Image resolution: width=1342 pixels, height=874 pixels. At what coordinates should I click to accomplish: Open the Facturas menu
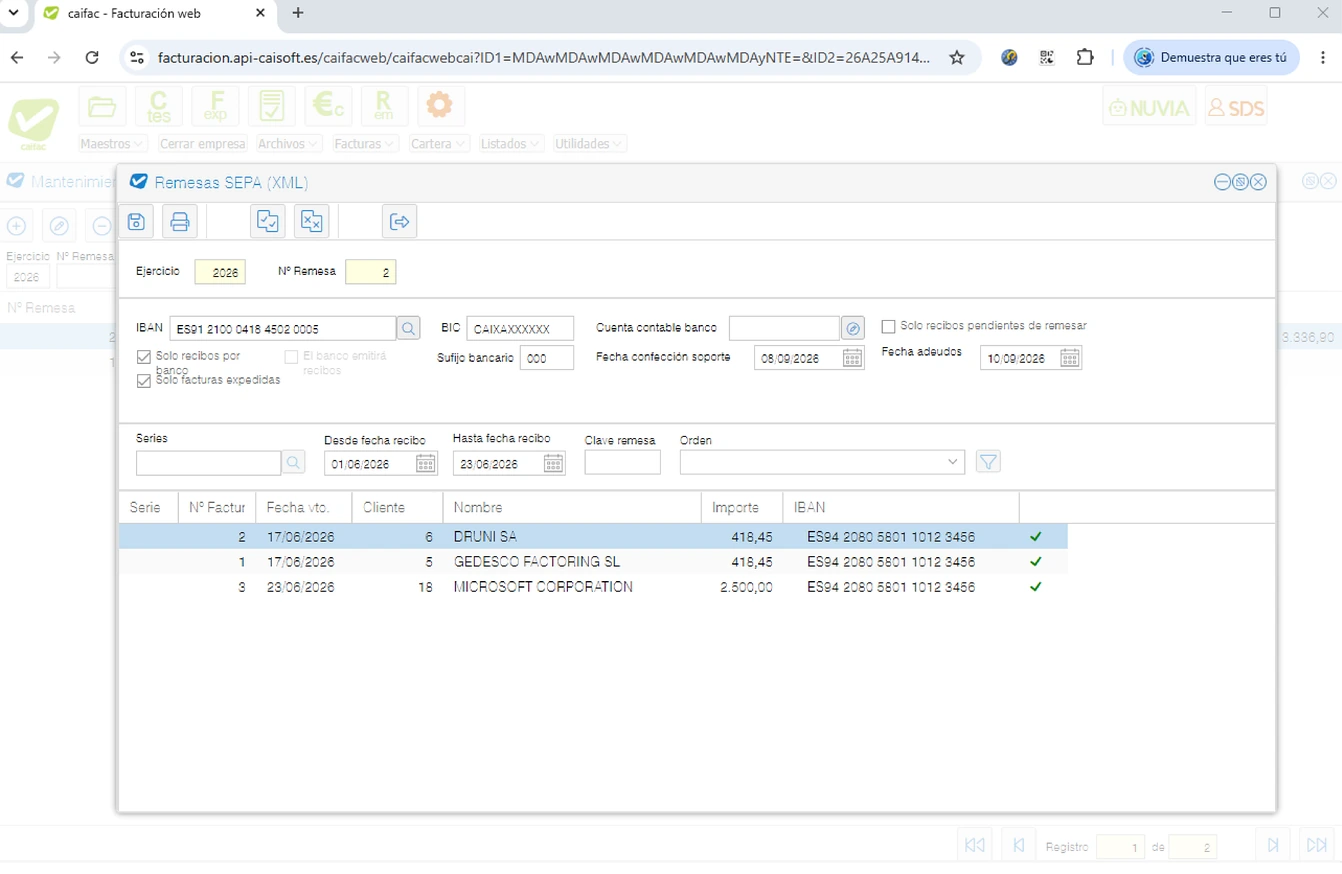[x=366, y=144]
